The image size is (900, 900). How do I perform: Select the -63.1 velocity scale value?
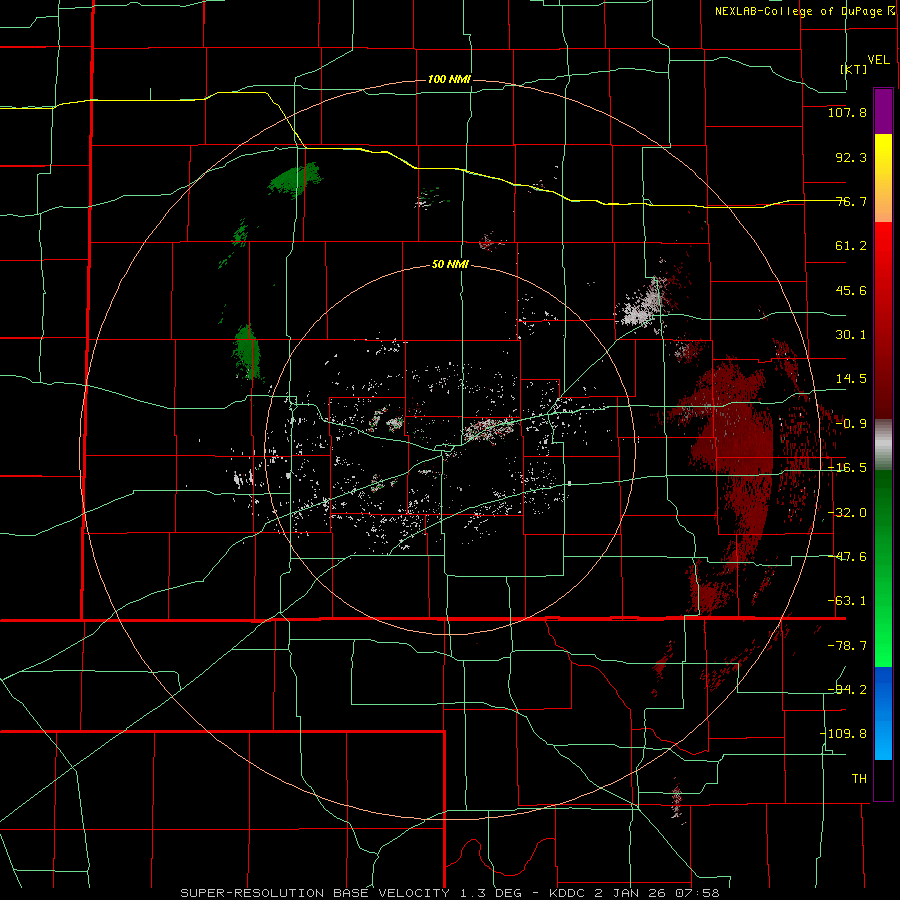847,601
